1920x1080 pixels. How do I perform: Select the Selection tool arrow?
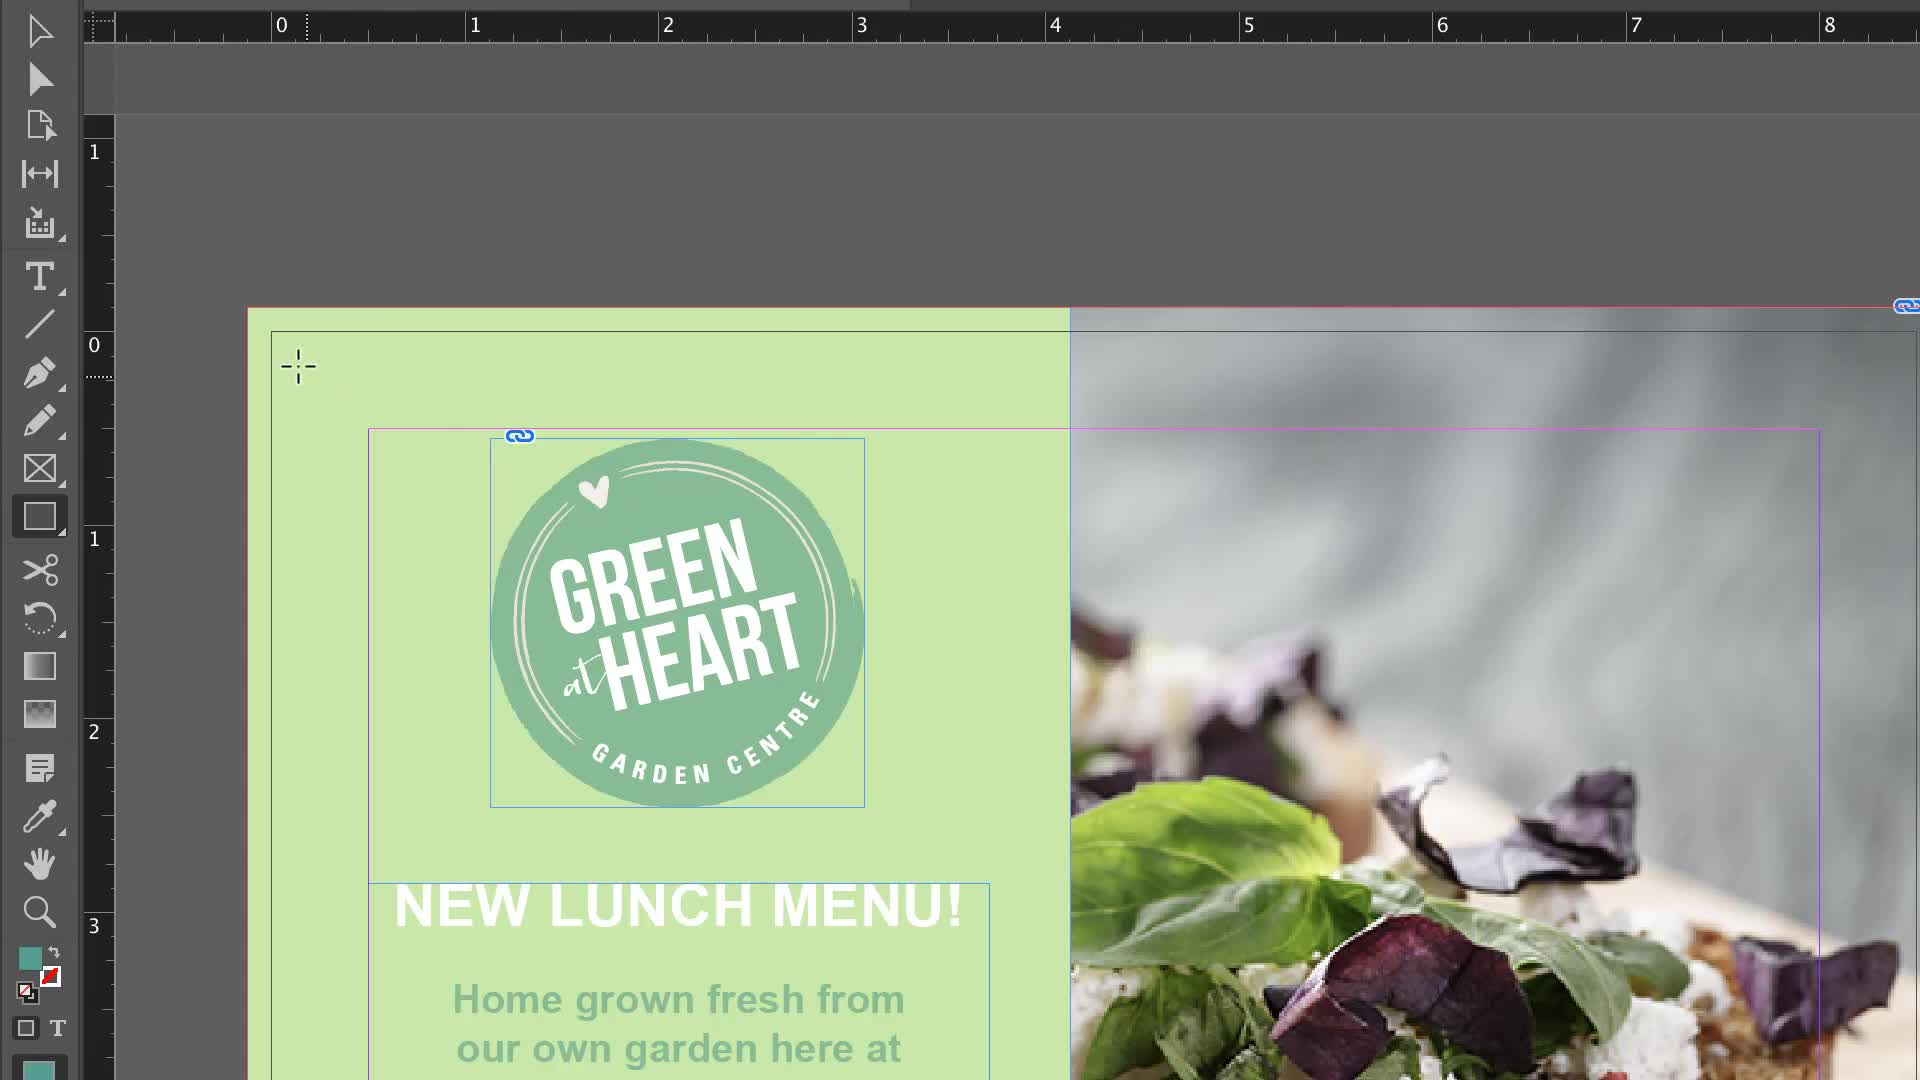40,31
